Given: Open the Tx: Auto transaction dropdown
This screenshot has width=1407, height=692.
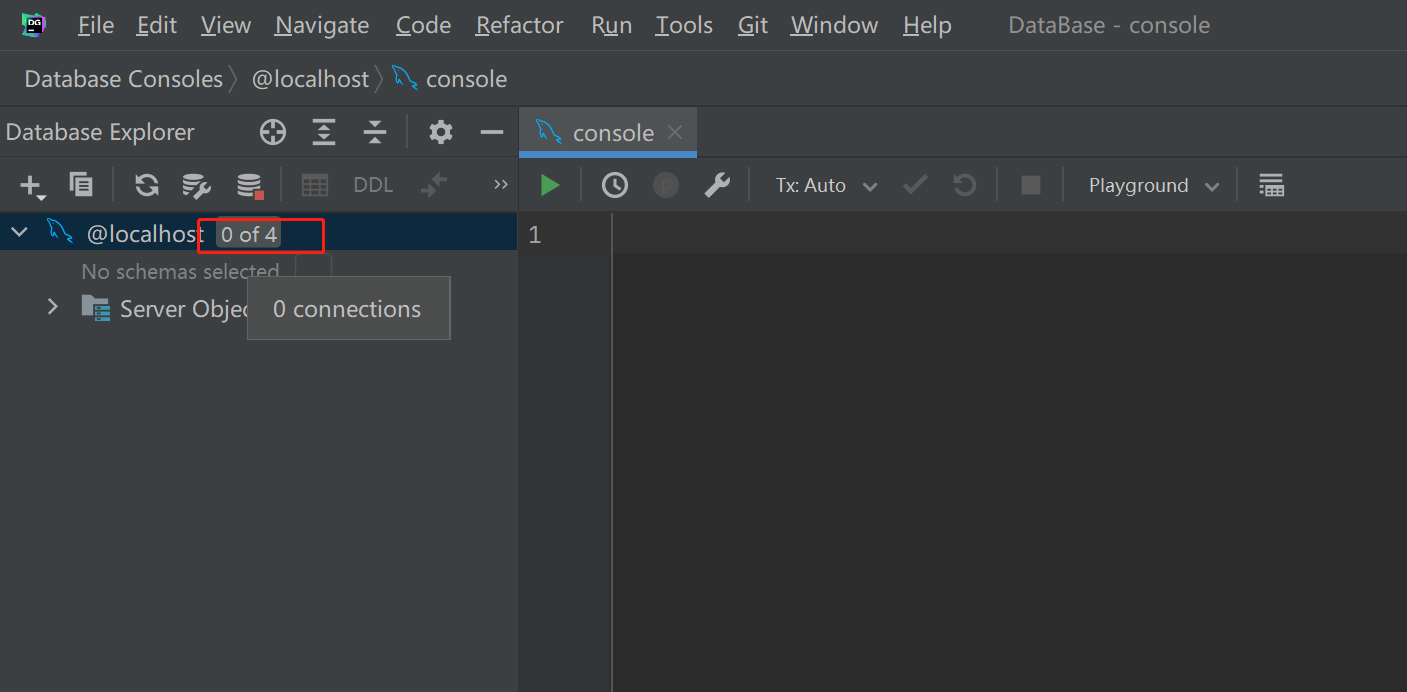Looking at the screenshot, I should coord(826,186).
